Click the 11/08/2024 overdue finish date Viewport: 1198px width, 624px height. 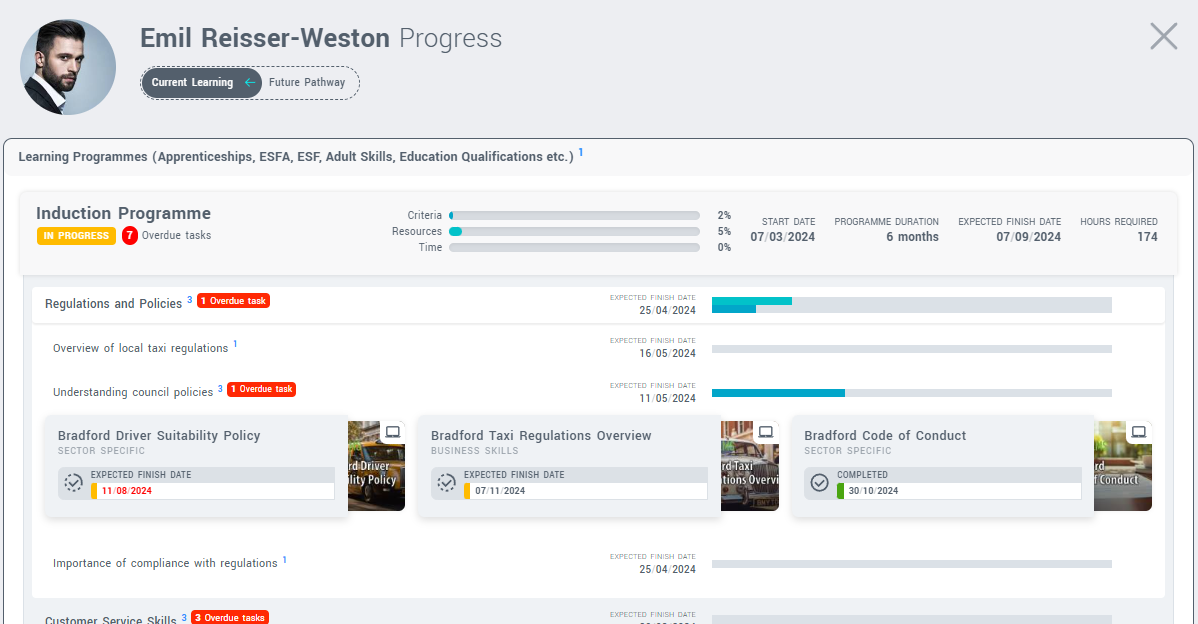tap(127, 491)
